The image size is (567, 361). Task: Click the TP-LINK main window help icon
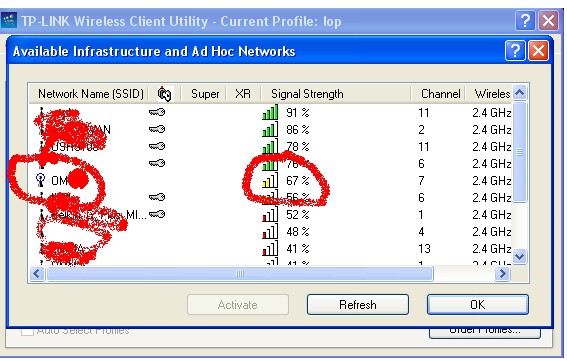click(525, 21)
